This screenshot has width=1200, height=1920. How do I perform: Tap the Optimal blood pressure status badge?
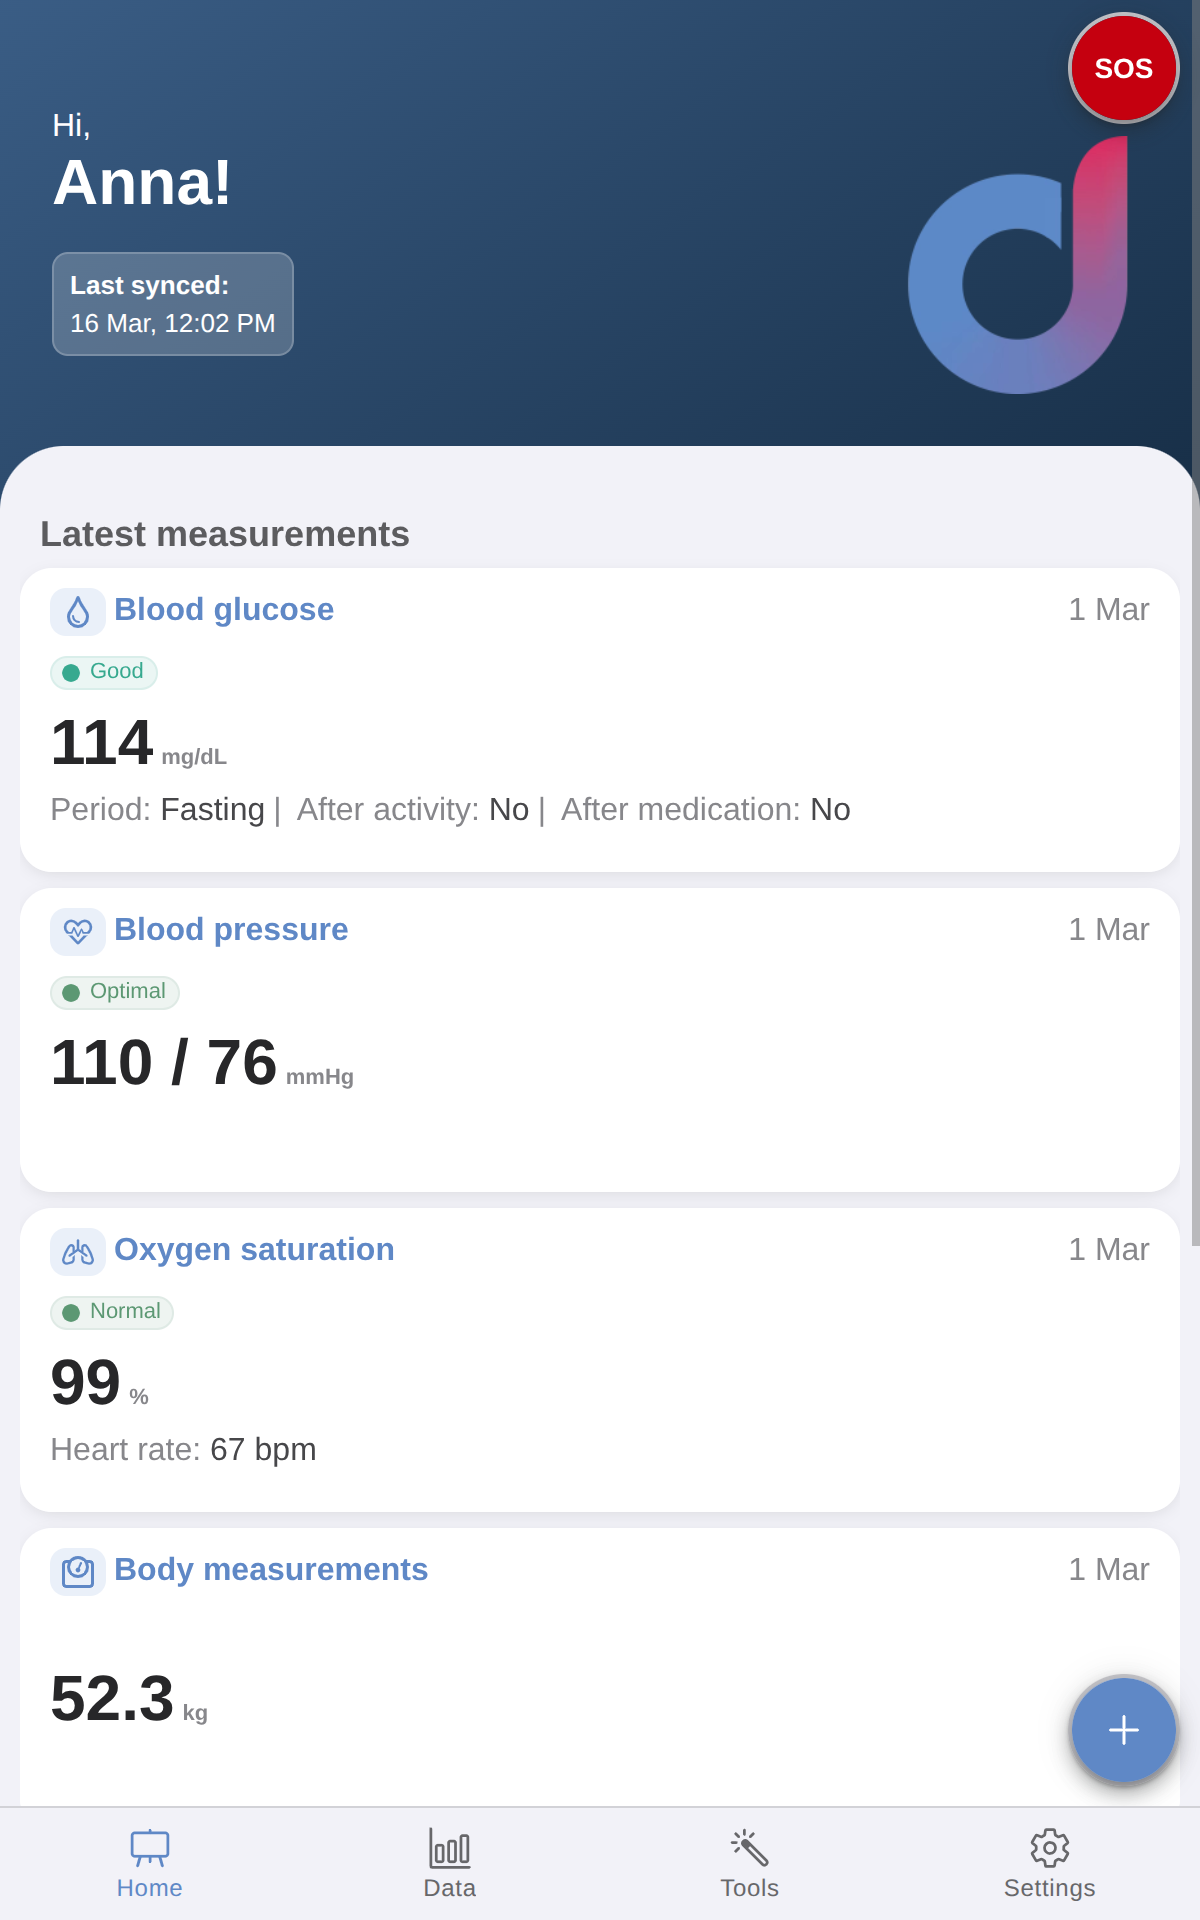tap(115, 992)
